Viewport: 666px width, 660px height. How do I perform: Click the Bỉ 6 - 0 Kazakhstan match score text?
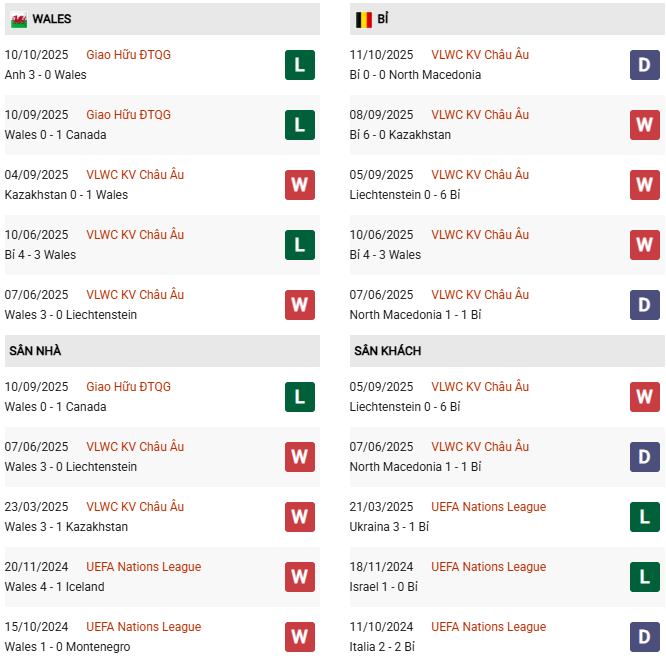[x=400, y=135]
